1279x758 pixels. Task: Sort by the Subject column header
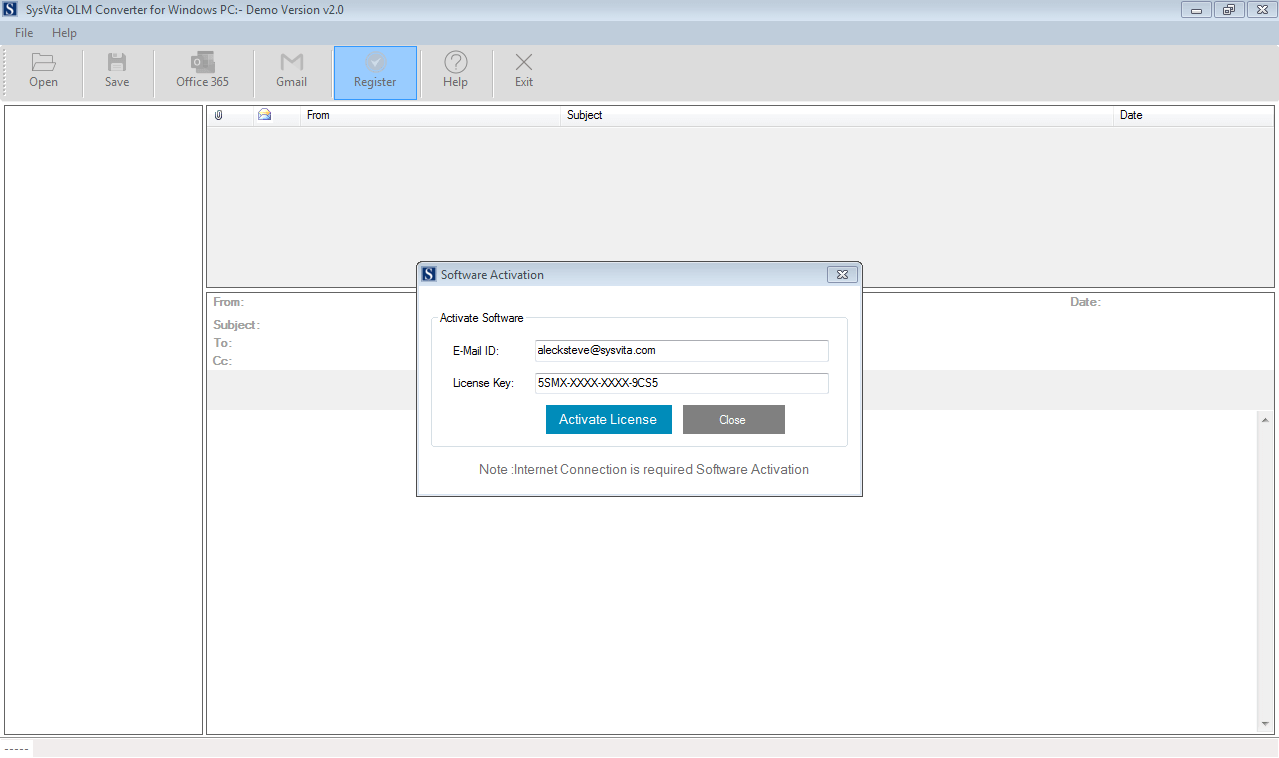coord(838,115)
